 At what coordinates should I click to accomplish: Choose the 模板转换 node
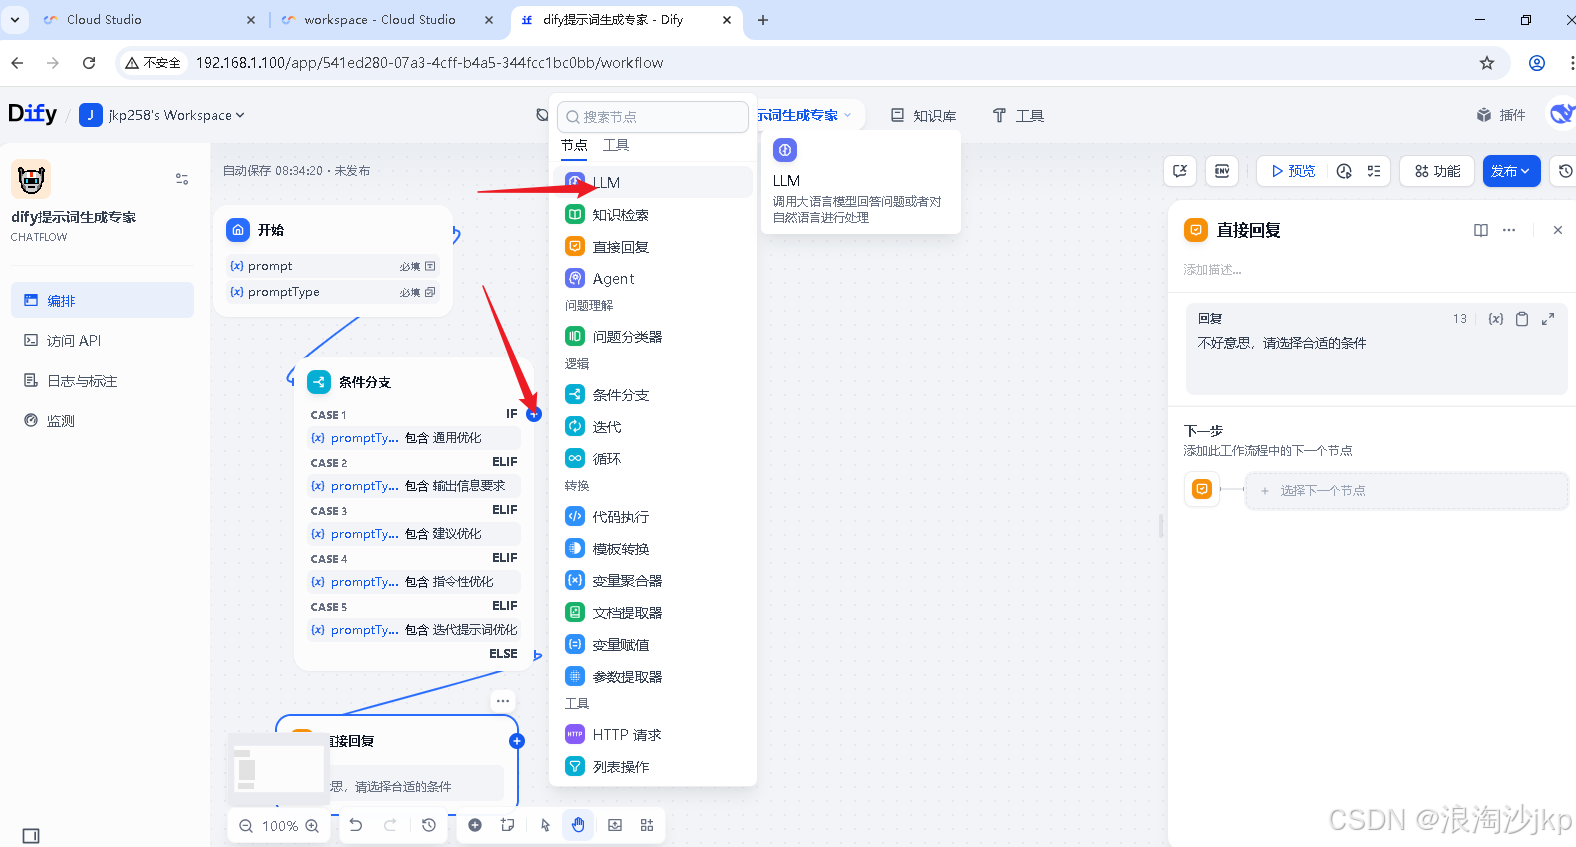pyautogui.click(x=652, y=548)
